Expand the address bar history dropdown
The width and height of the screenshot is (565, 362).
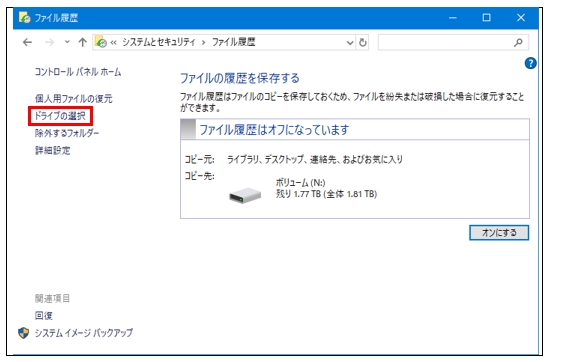point(350,43)
